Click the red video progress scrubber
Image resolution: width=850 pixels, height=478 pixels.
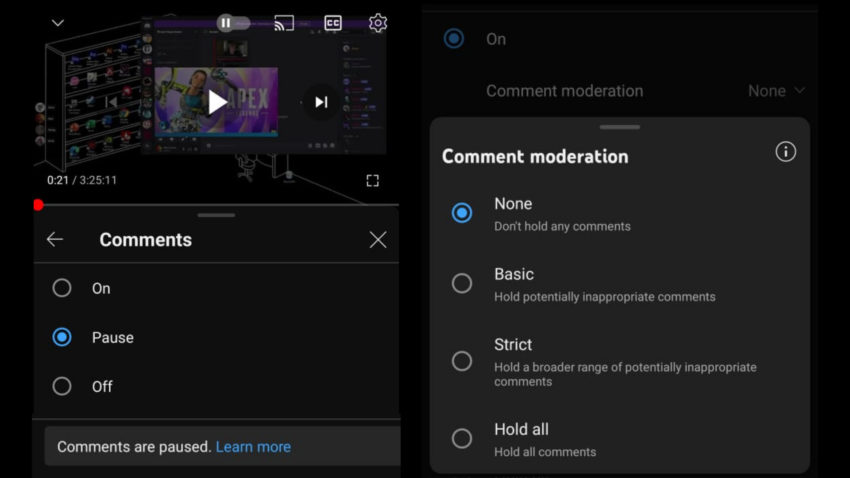pos(38,205)
